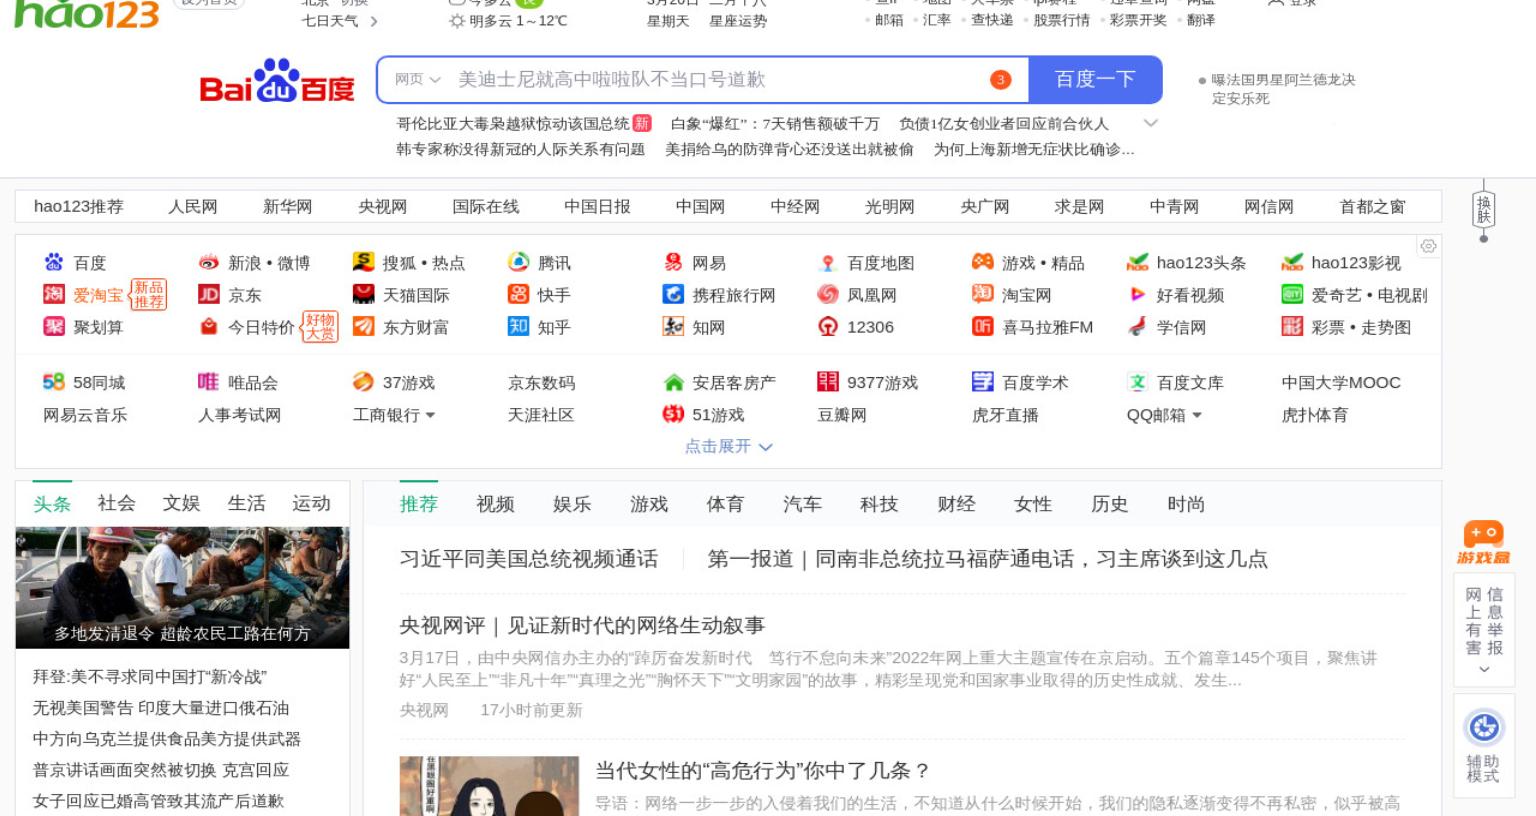
Task: Click the 携程旅行网 icon
Action: tap(673, 295)
